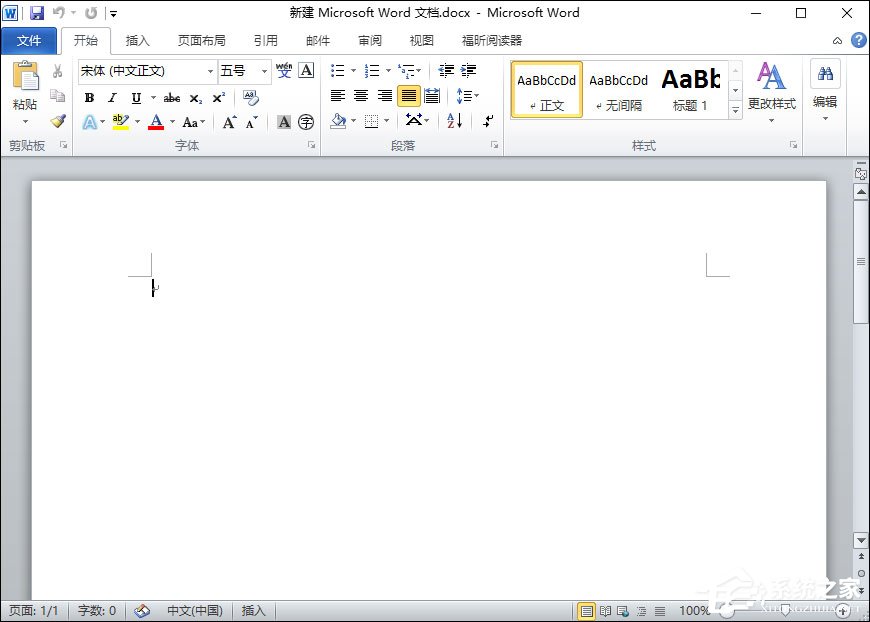Image resolution: width=870 pixels, height=622 pixels.
Task: Save document using Quick Access icon
Action: click(37, 13)
